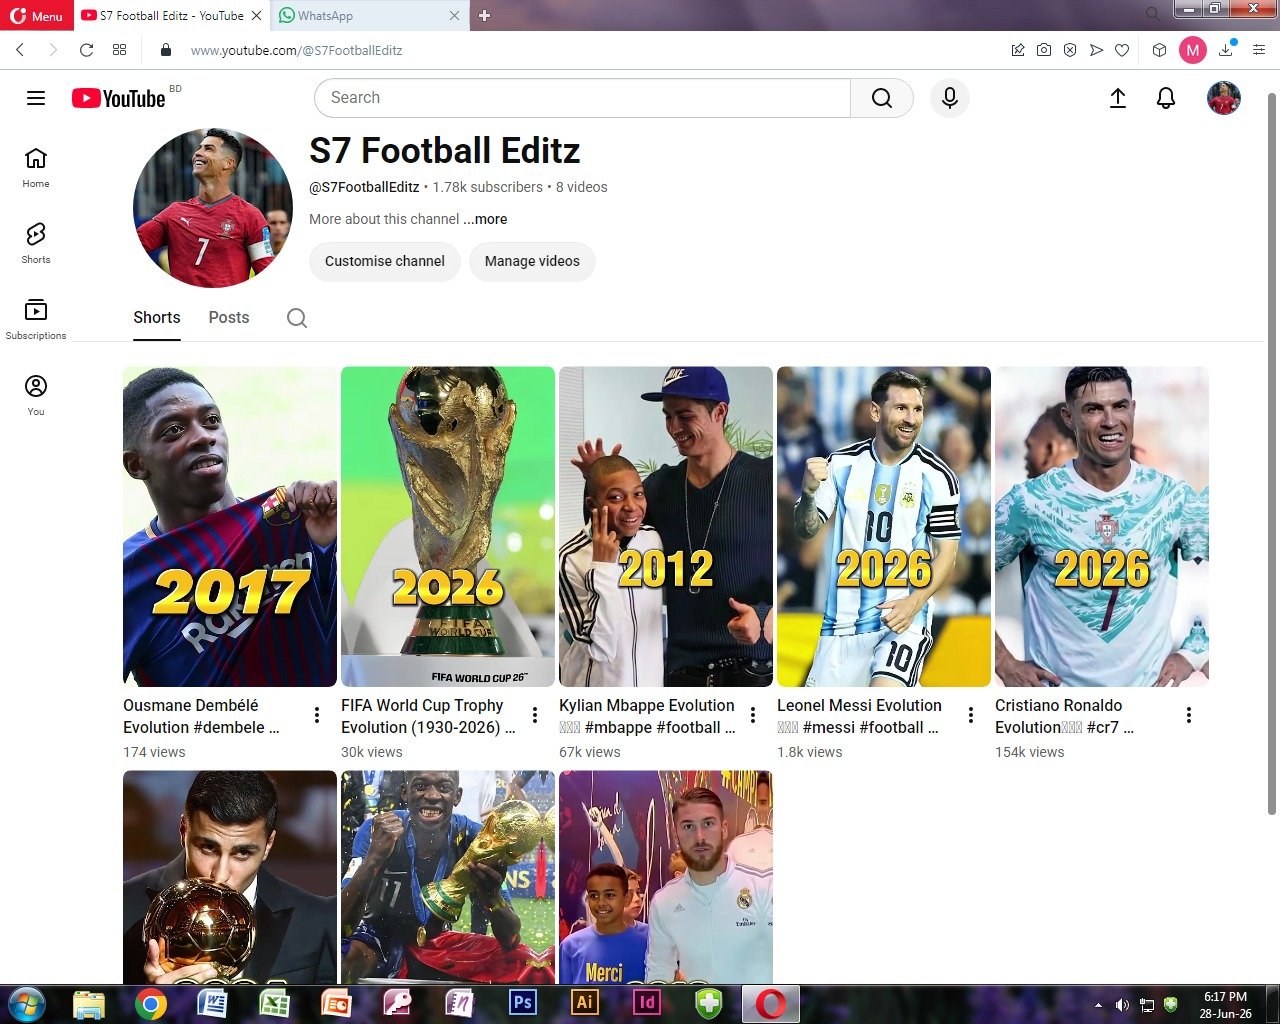The height and width of the screenshot is (1024, 1280).
Task: Start voice search with microphone icon
Action: coord(950,98)
